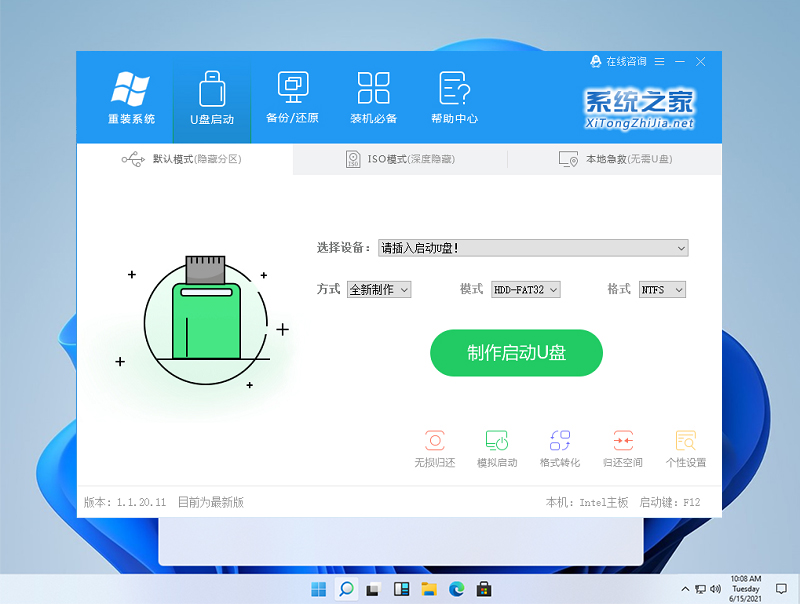
Task: Select the U盘启动 (USB Boot) icon
Action: (210, 97)
